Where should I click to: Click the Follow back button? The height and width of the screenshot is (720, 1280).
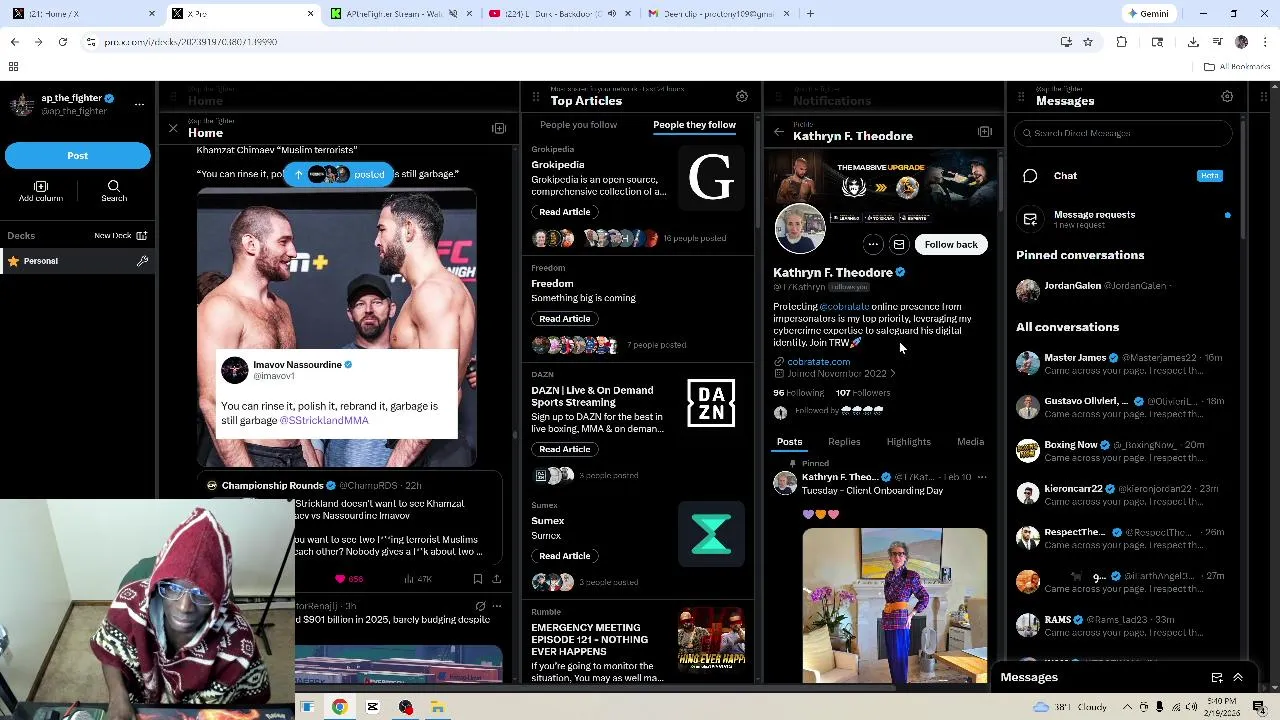(951, 244)
